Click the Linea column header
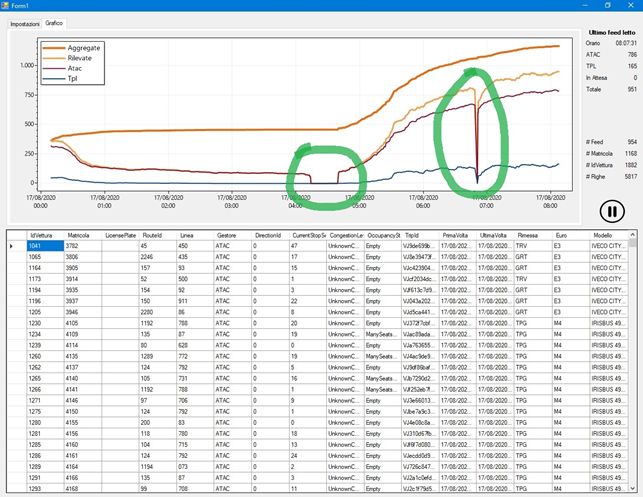Image resolution: width=643 pixels, height=497 pixels. 188,234
